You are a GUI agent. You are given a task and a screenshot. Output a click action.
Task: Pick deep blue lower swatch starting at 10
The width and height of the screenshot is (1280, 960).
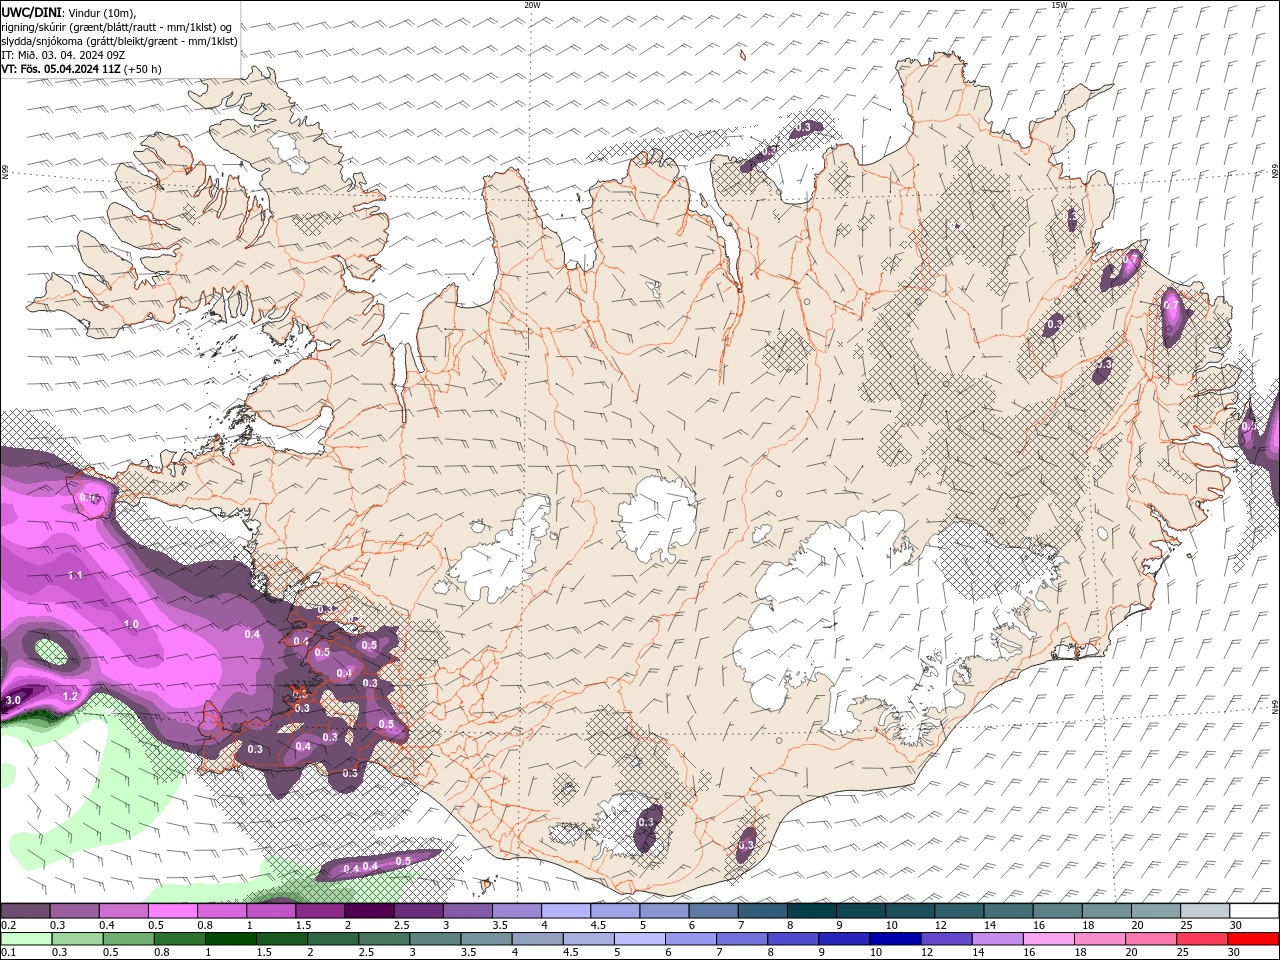point(895,939)
